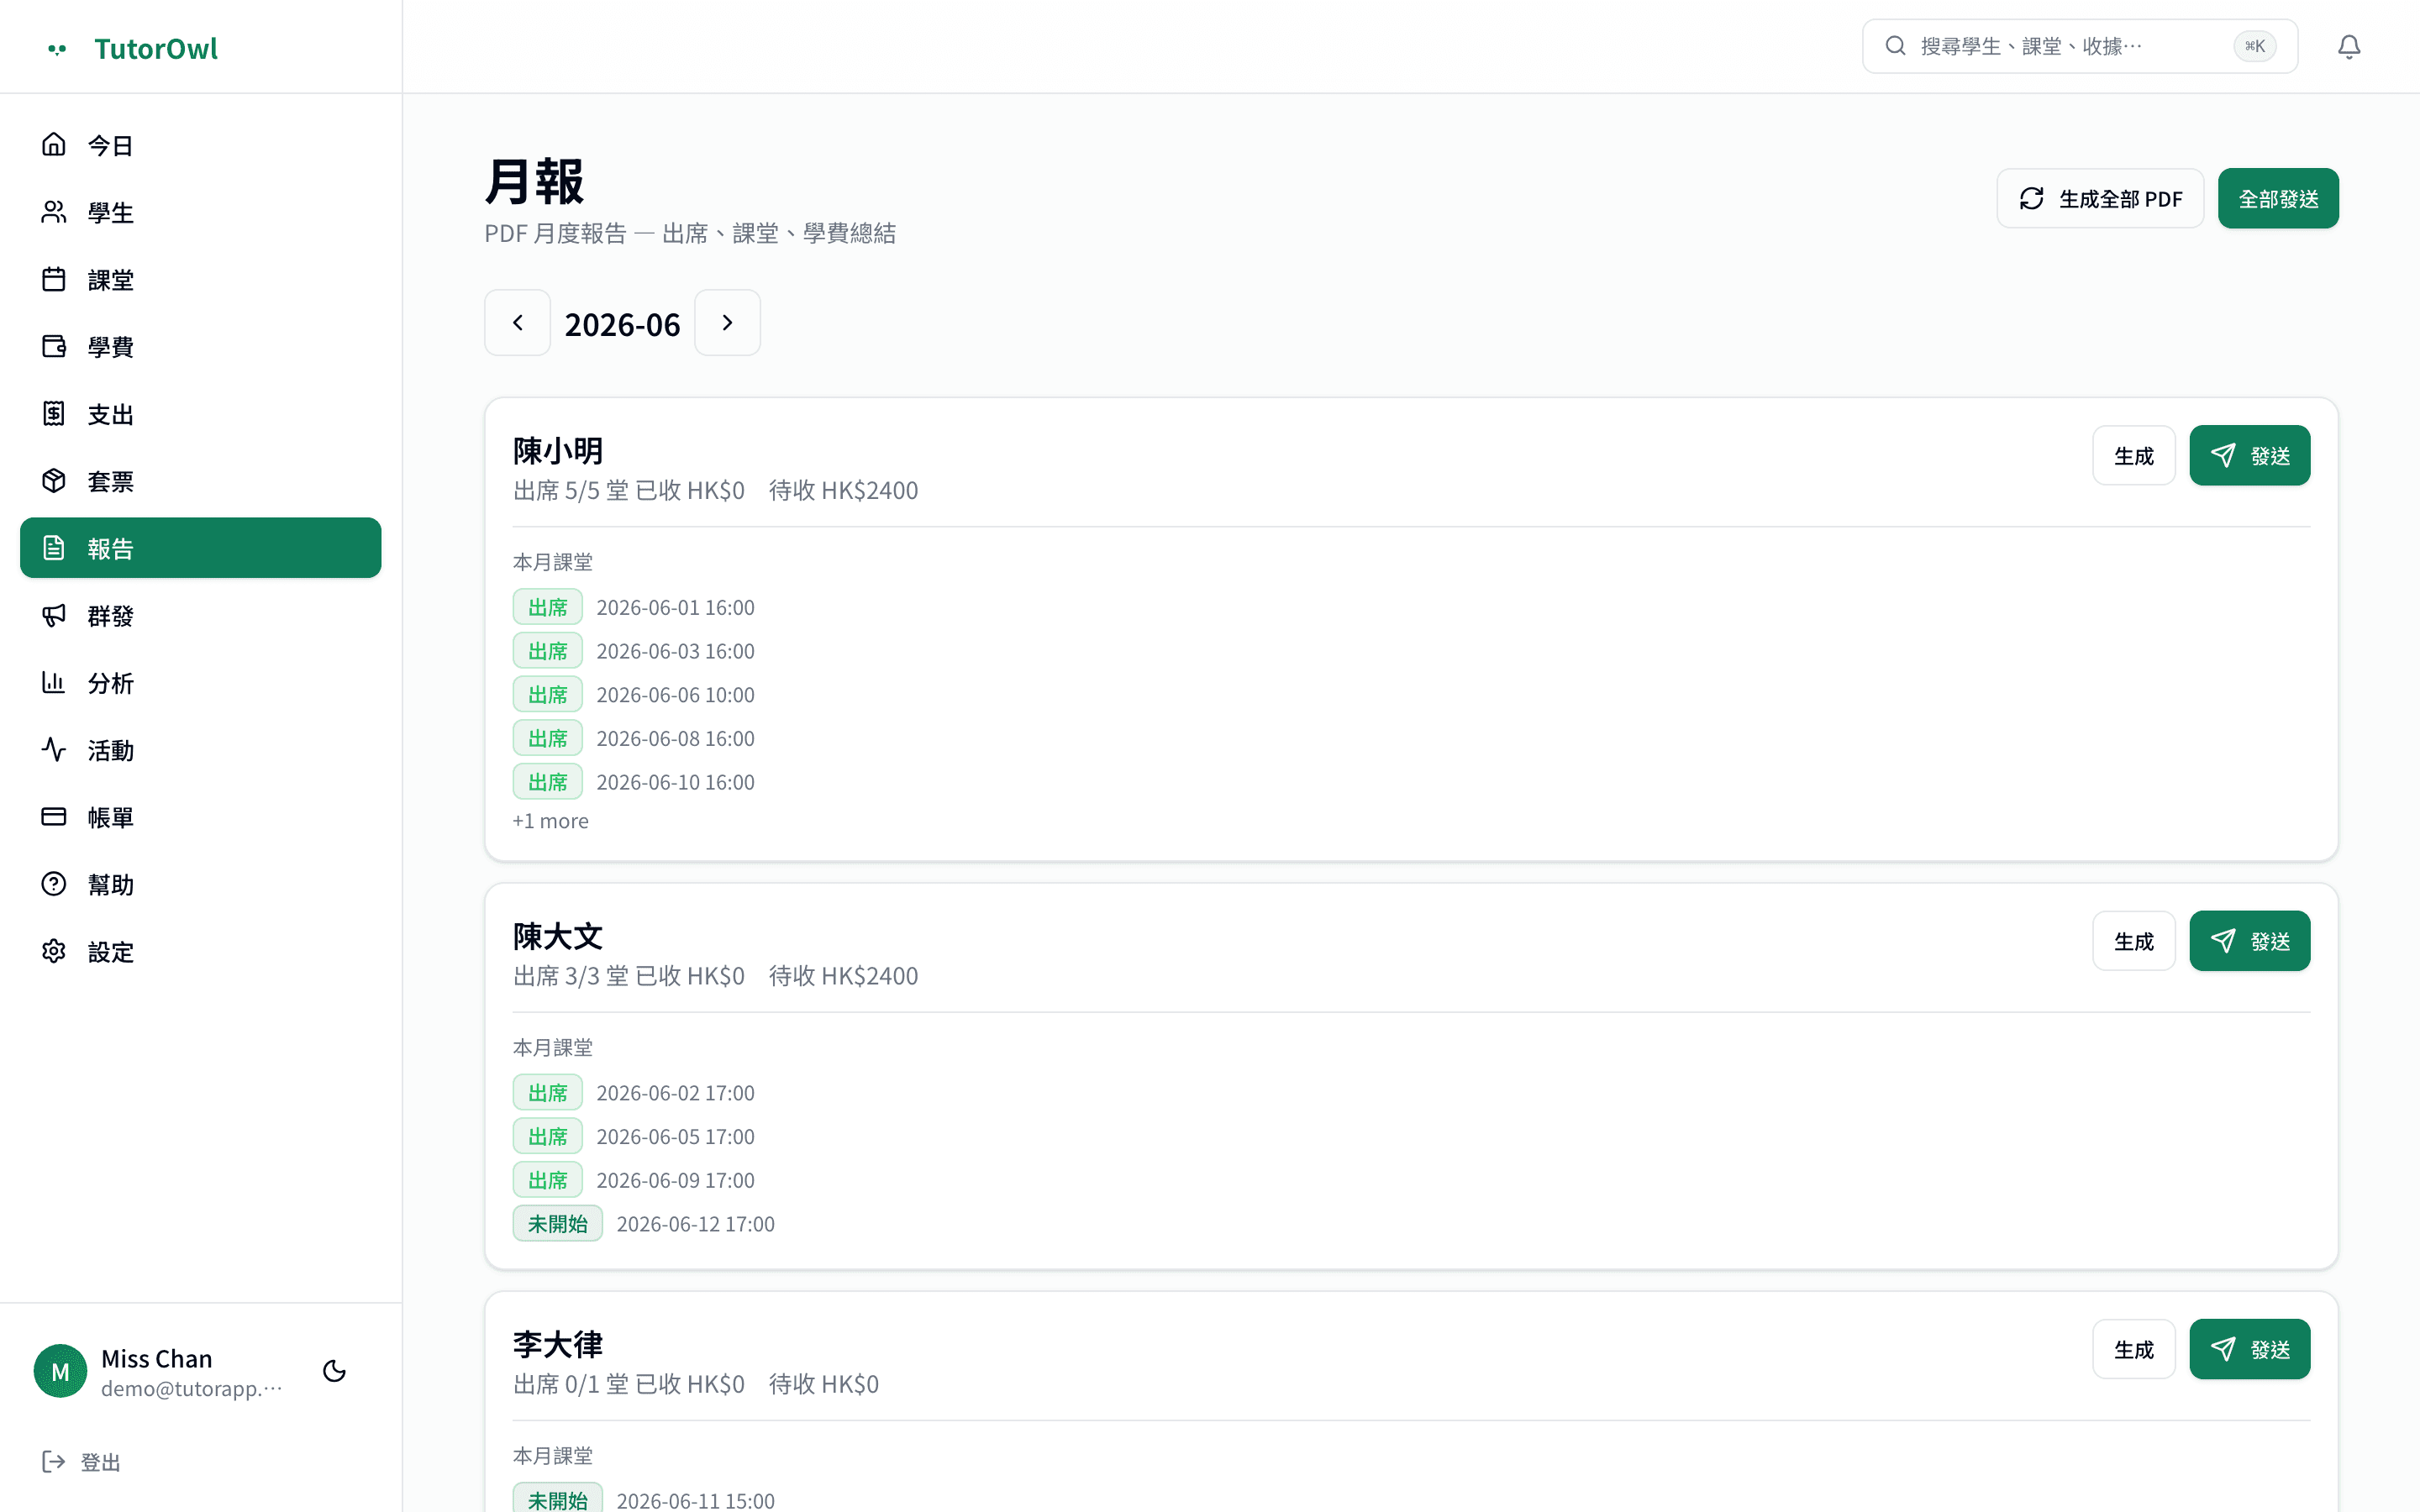Click lesson 2026-06-09 17:00

[676, 1180]
